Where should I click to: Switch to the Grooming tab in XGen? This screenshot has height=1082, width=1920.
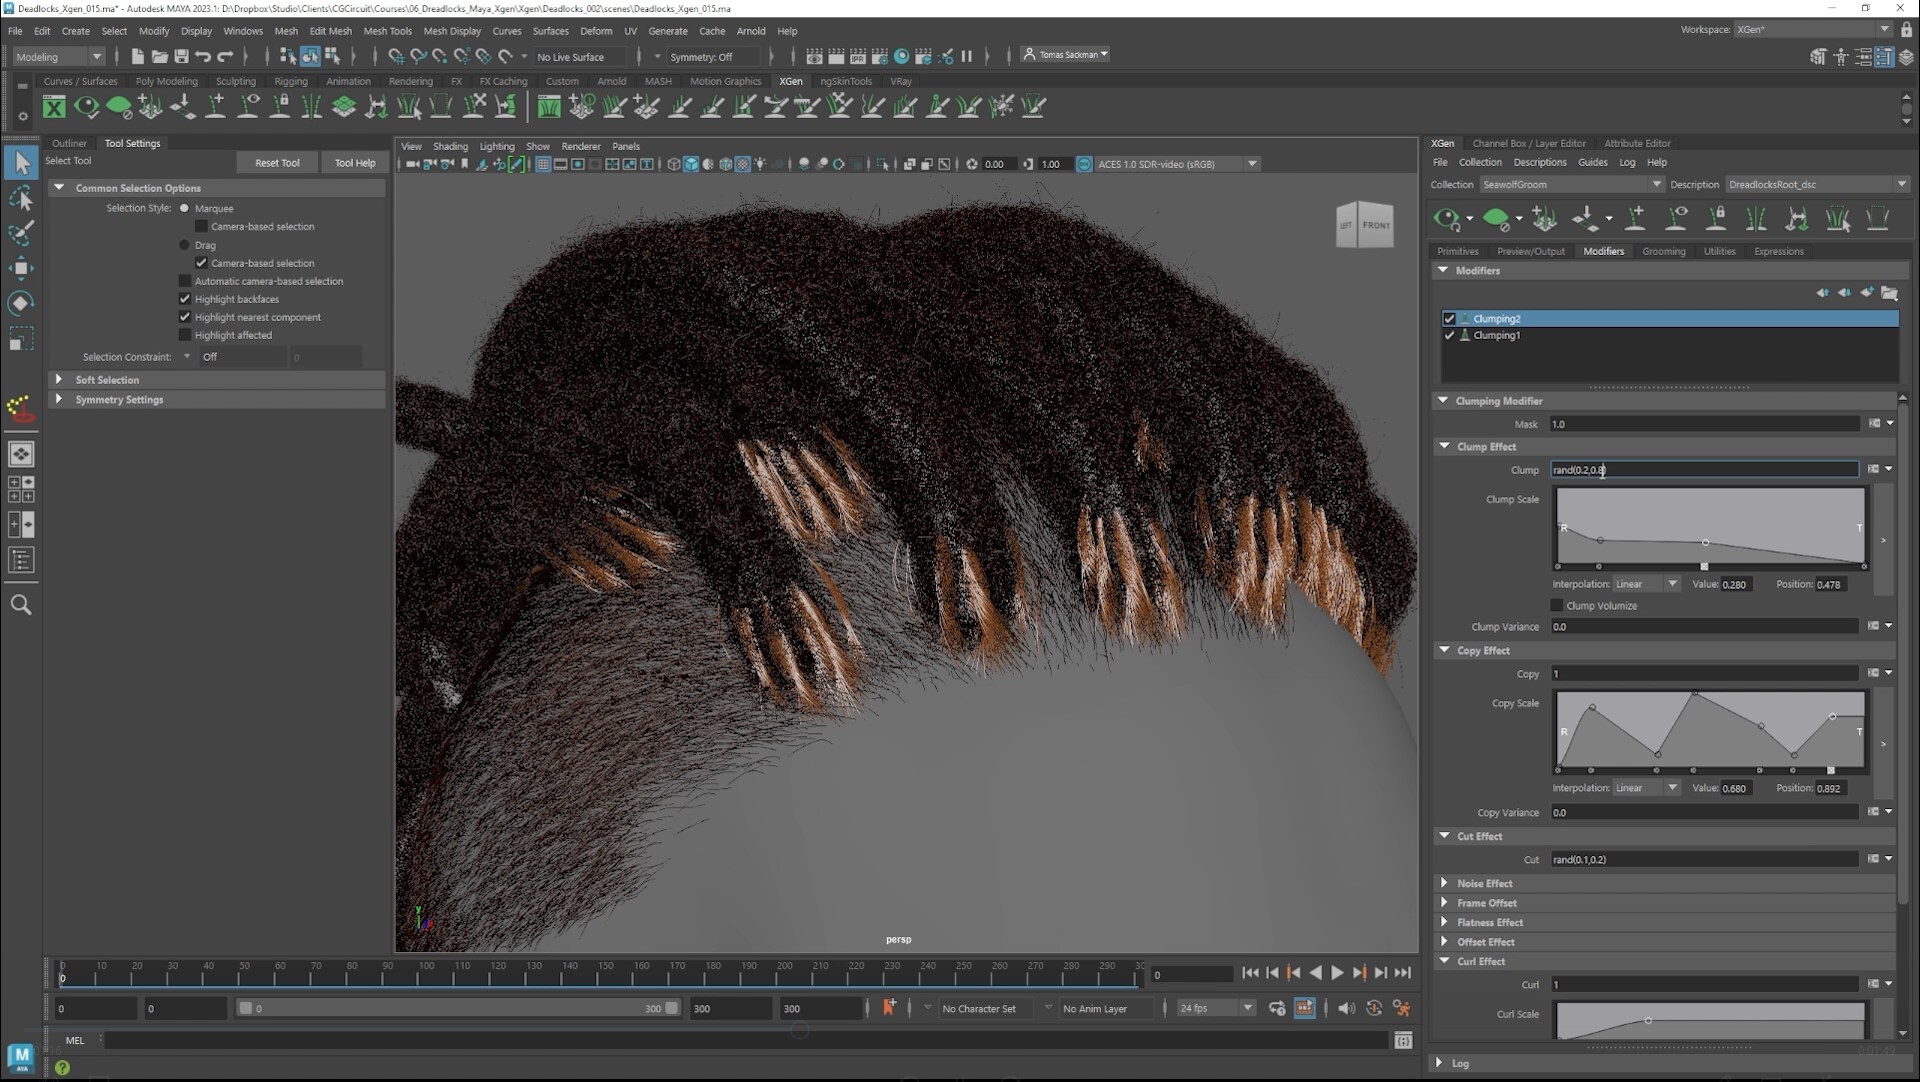pos(1663,251)
